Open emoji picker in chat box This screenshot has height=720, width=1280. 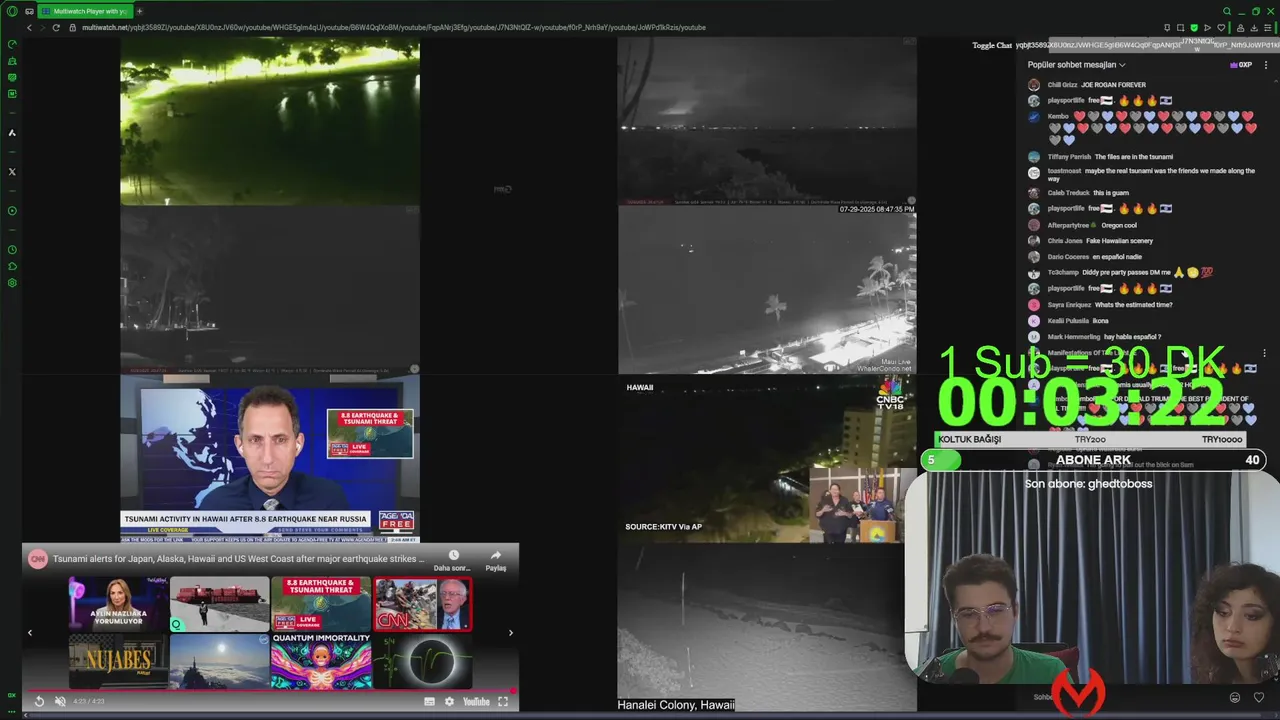pos(1235,697)
